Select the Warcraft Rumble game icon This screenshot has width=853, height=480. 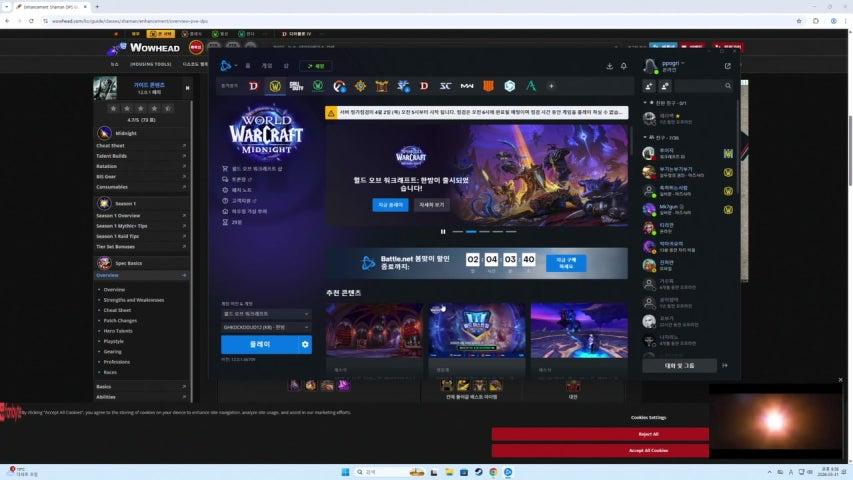[381, 86]
